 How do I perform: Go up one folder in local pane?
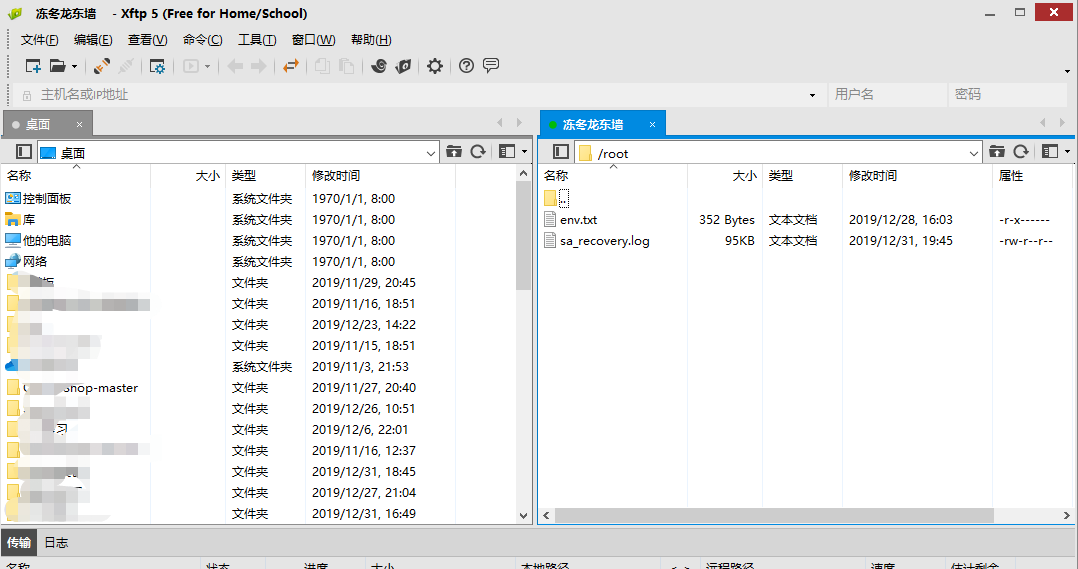[454, 151]
